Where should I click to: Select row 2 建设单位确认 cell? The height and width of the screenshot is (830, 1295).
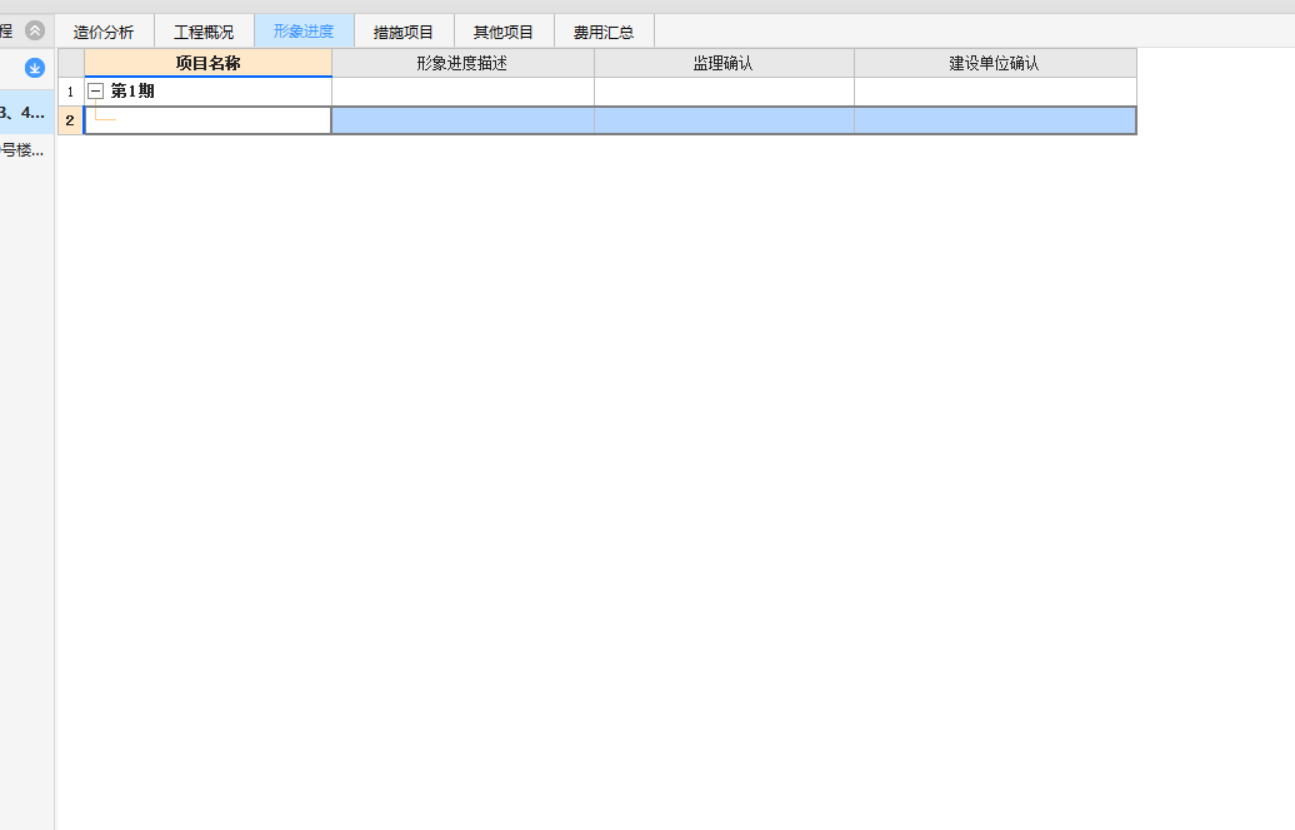coord(995,120)
